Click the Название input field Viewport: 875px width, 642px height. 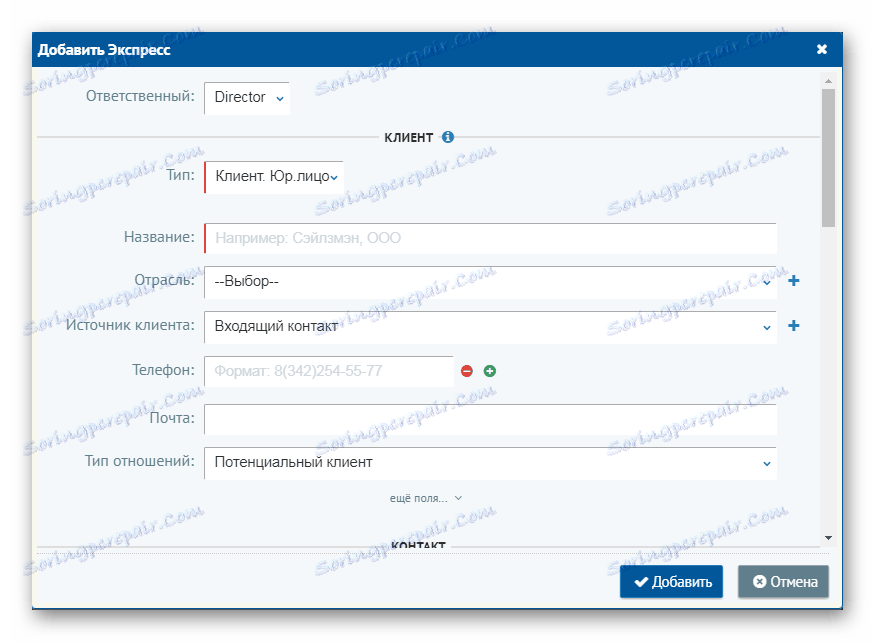(490, 238)
